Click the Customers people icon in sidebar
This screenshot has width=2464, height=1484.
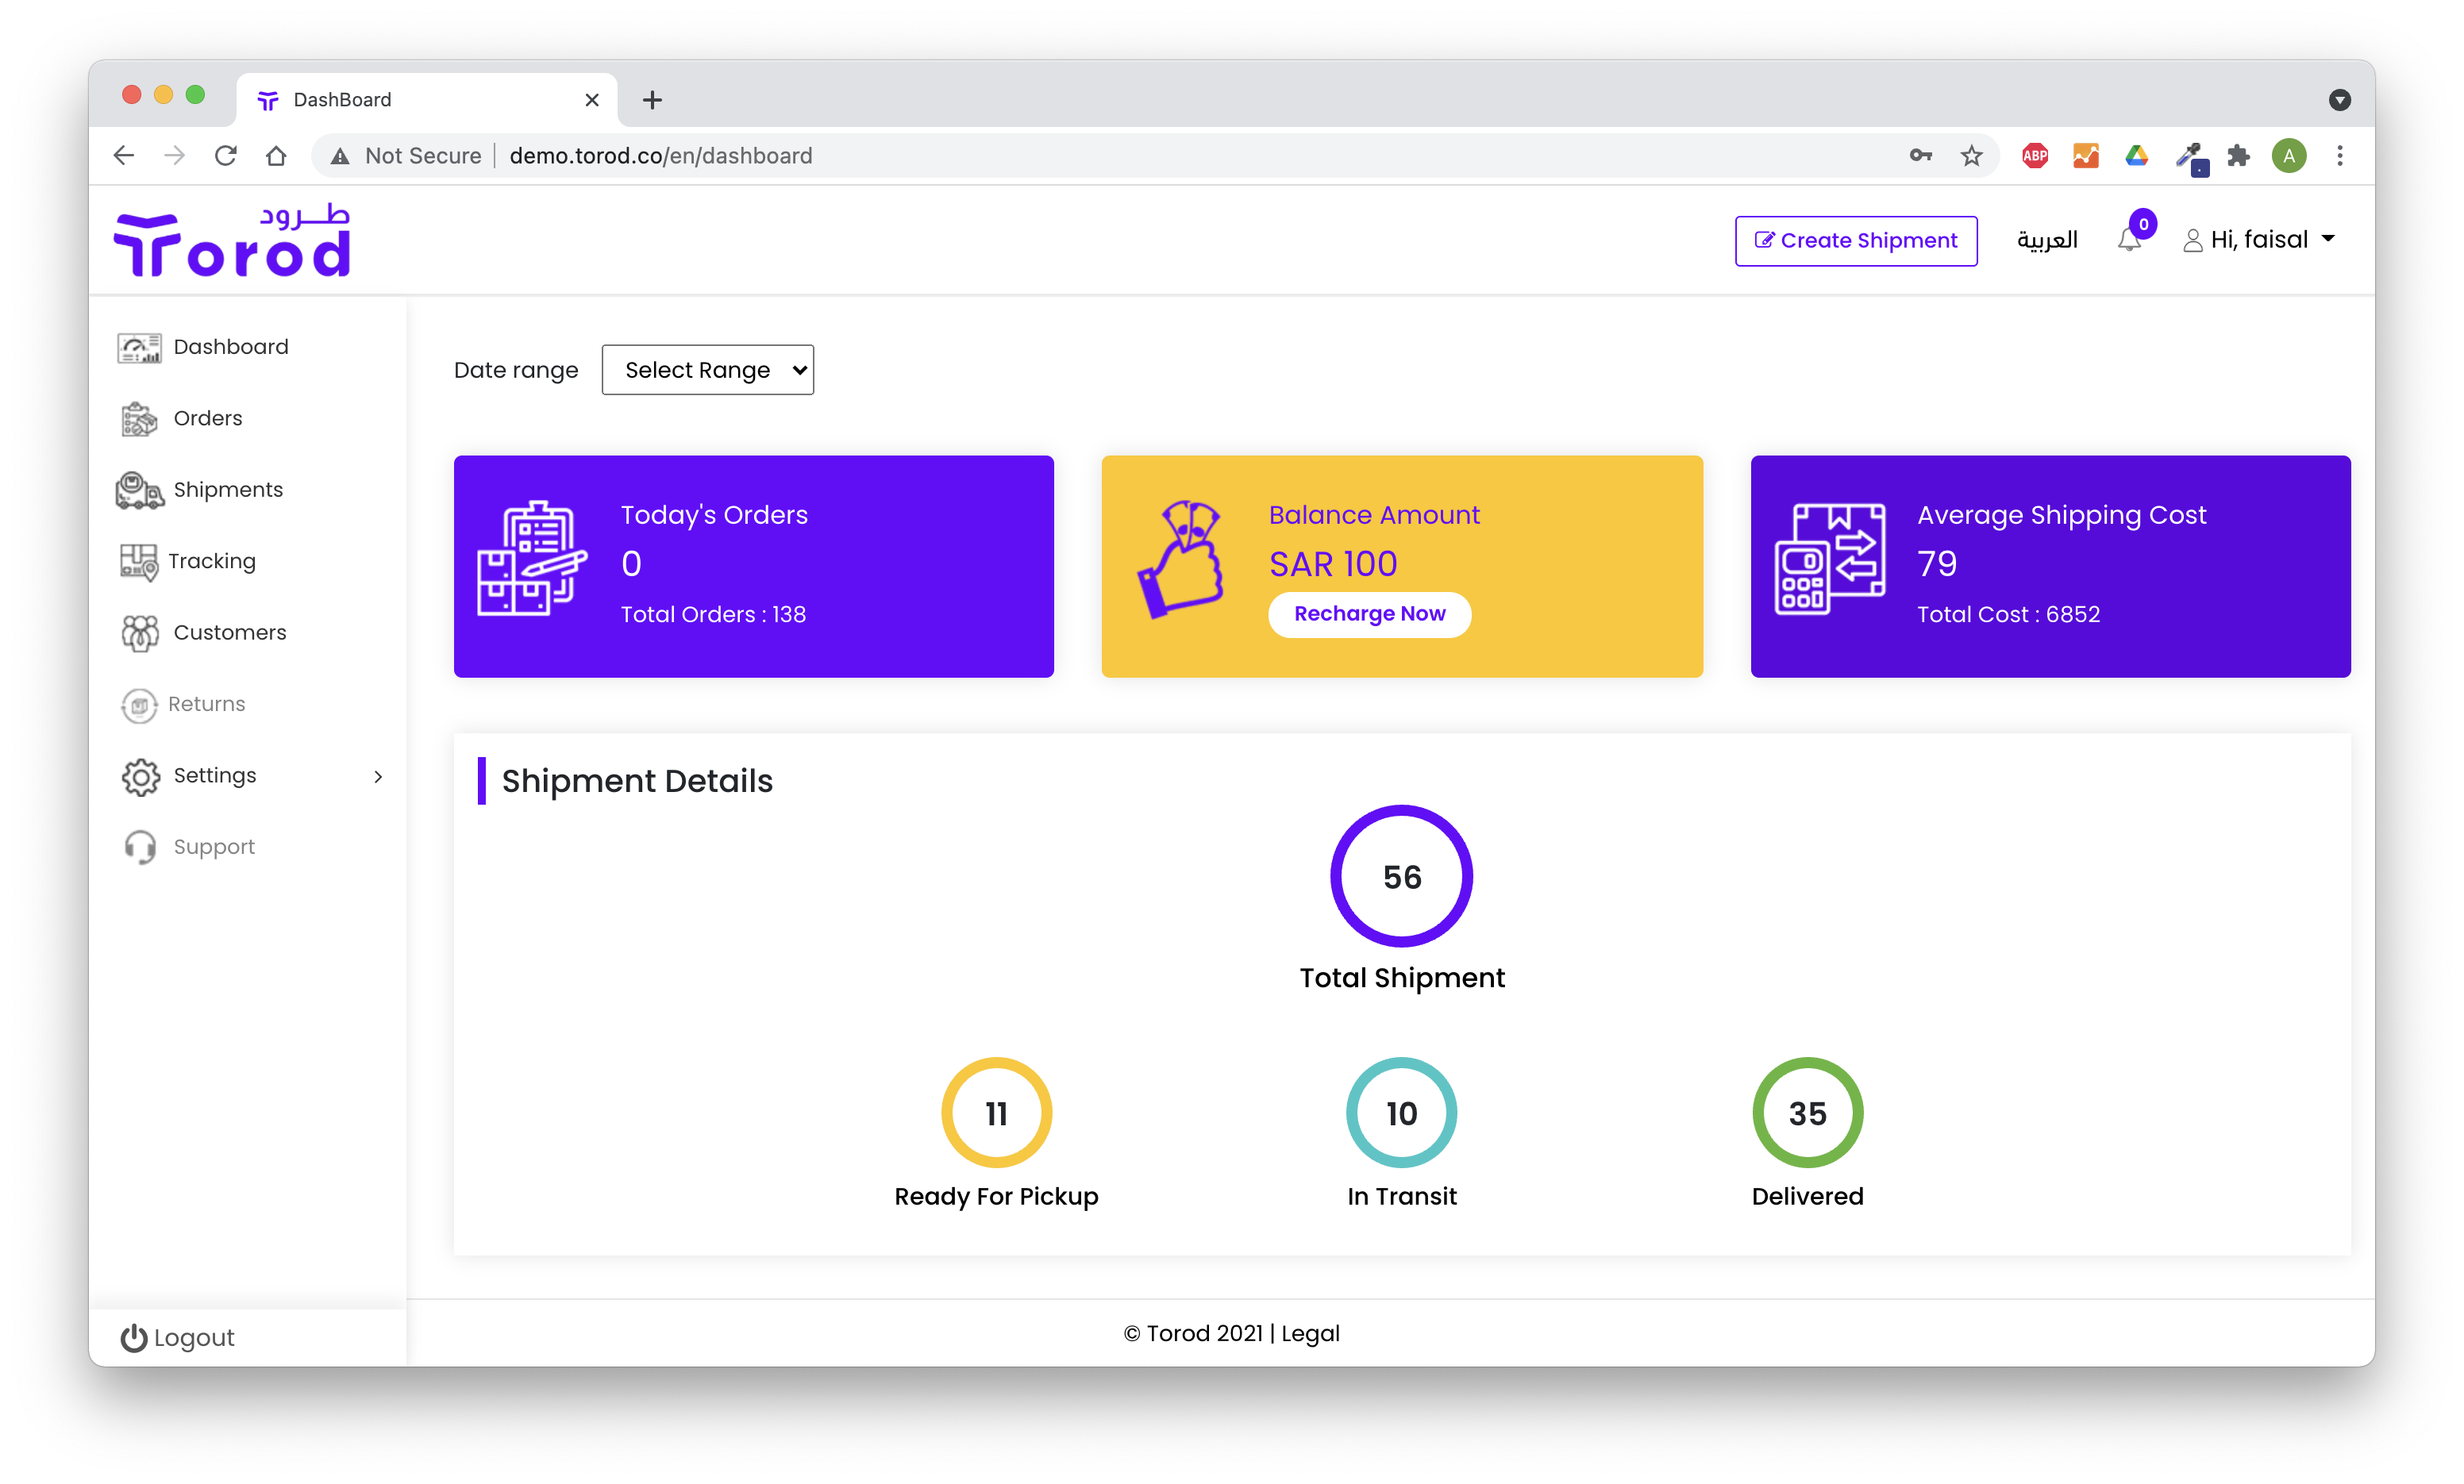(139, 633)
